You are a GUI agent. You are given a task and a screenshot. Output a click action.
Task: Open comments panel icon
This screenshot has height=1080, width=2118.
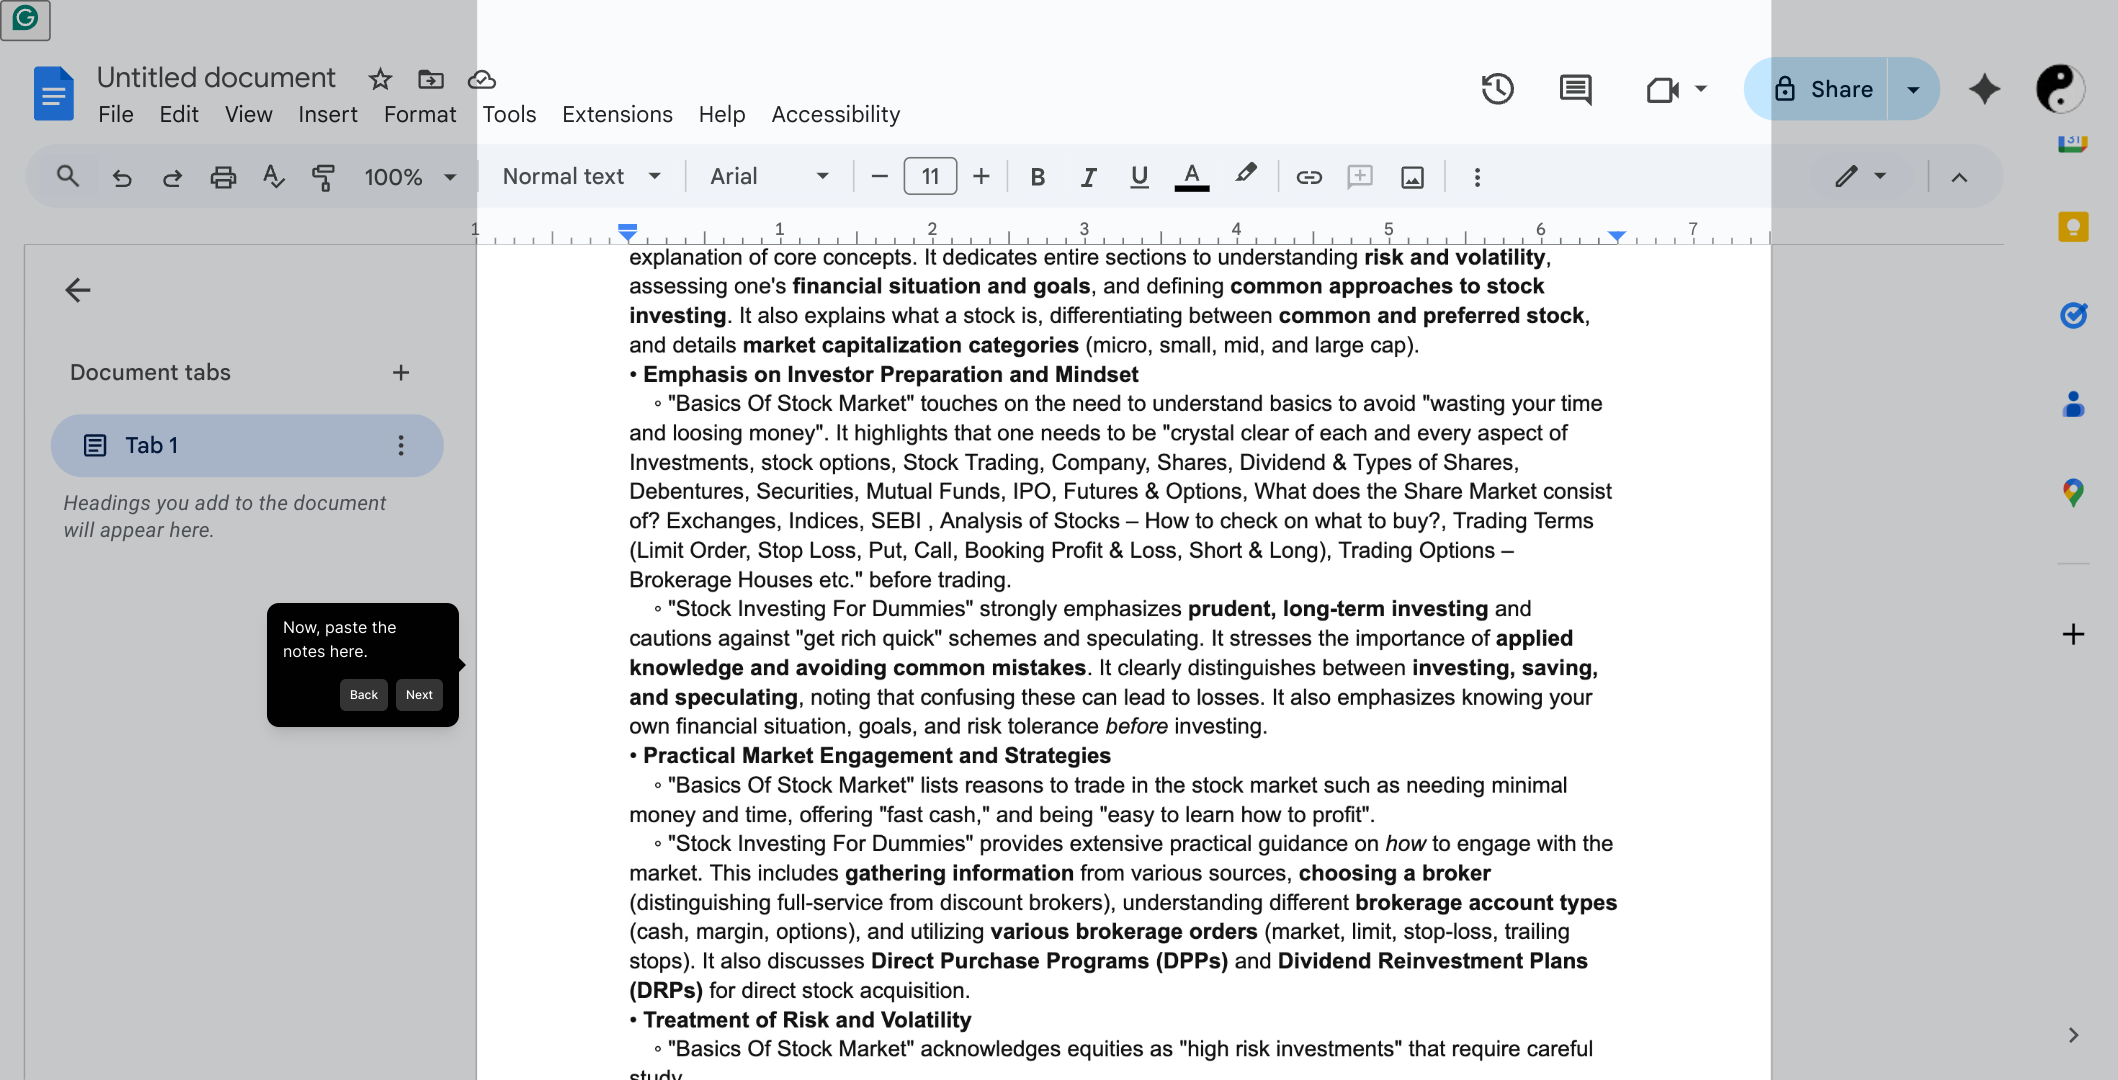(x=1576, y=89)
